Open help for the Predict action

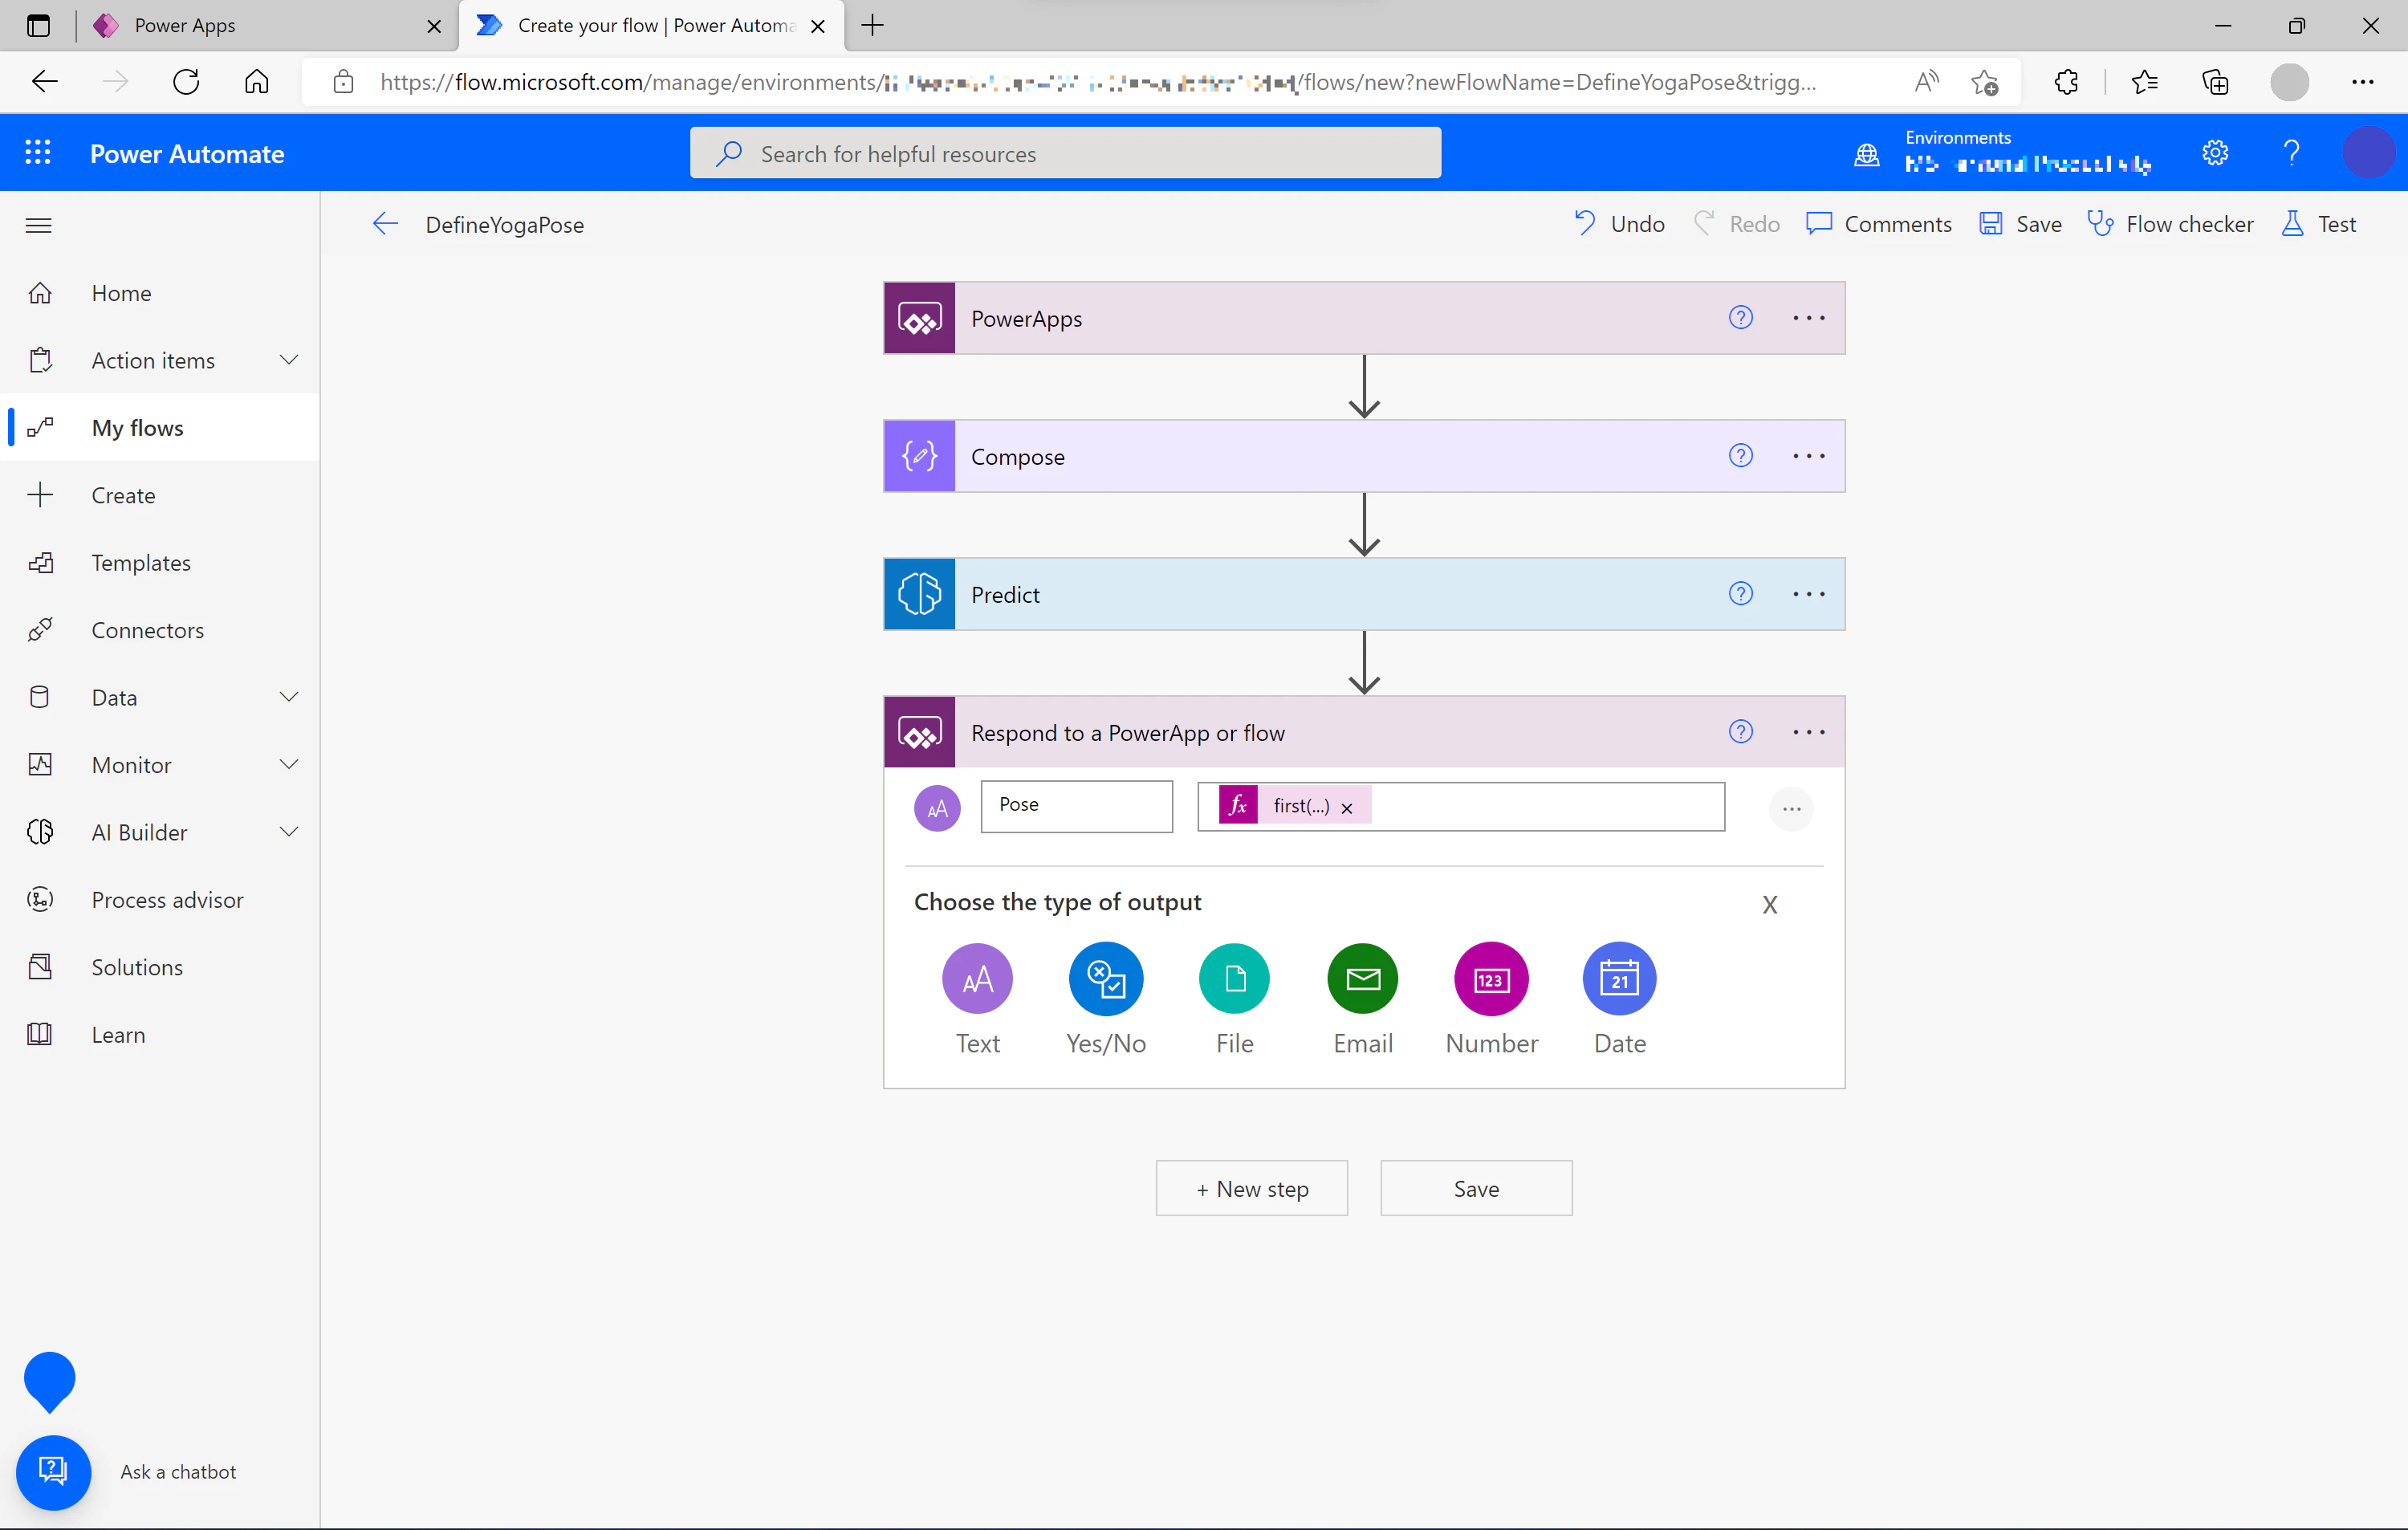pyautogui.click(x=1740, y=594)
